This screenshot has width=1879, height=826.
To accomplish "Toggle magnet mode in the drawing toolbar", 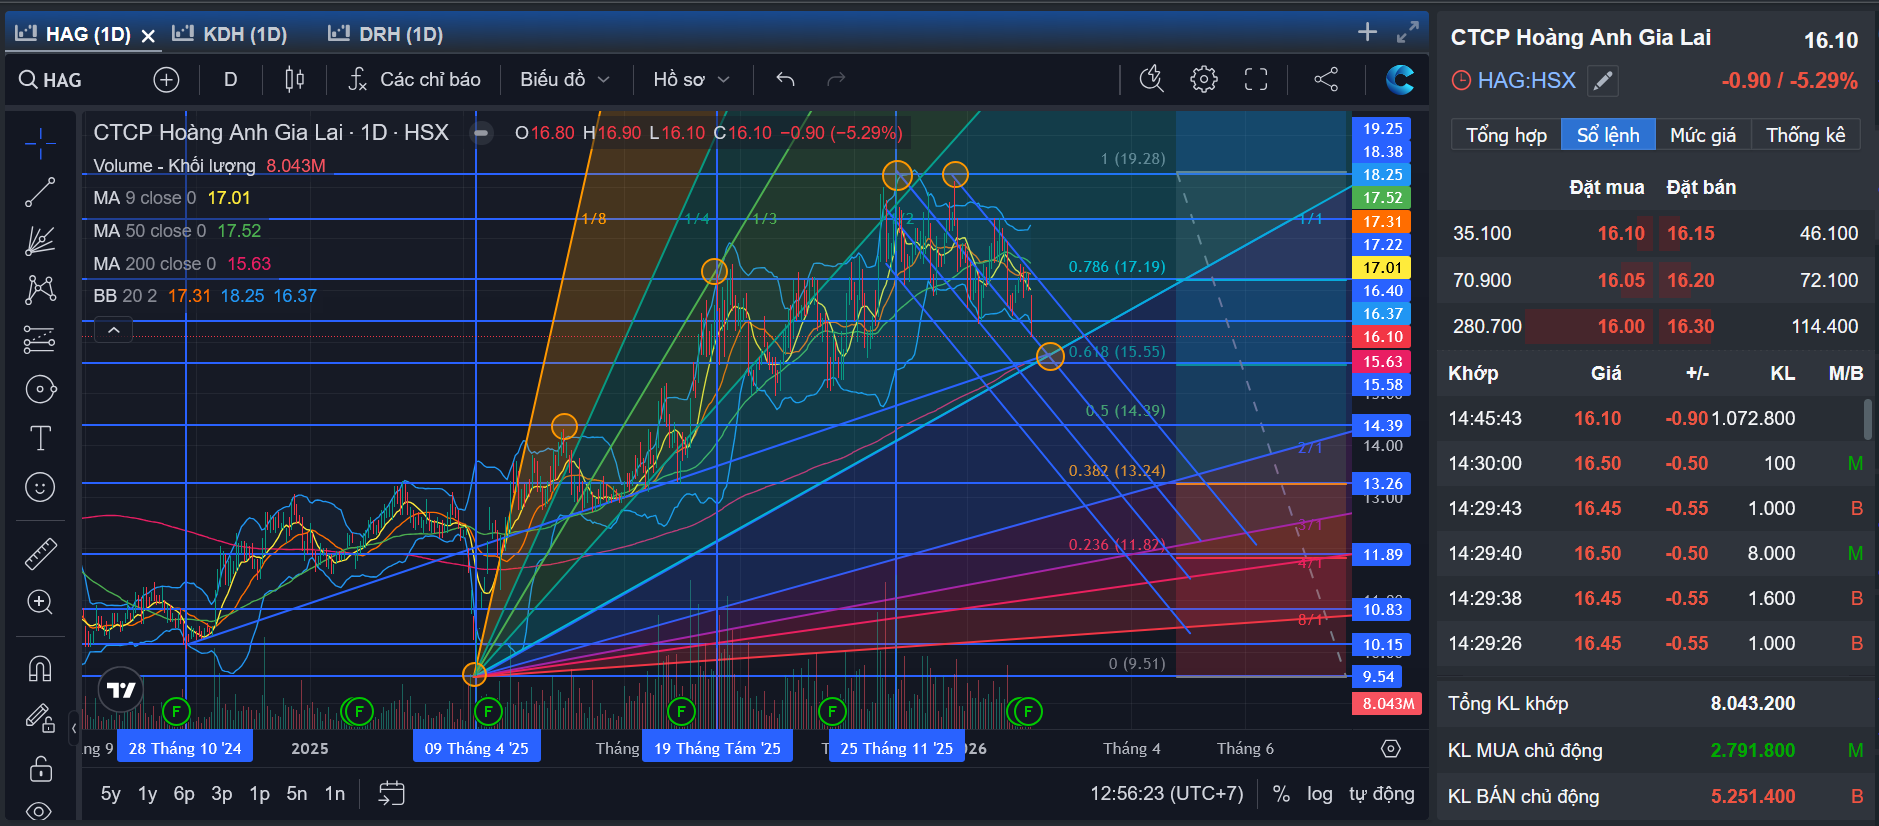I will point(40,668).
